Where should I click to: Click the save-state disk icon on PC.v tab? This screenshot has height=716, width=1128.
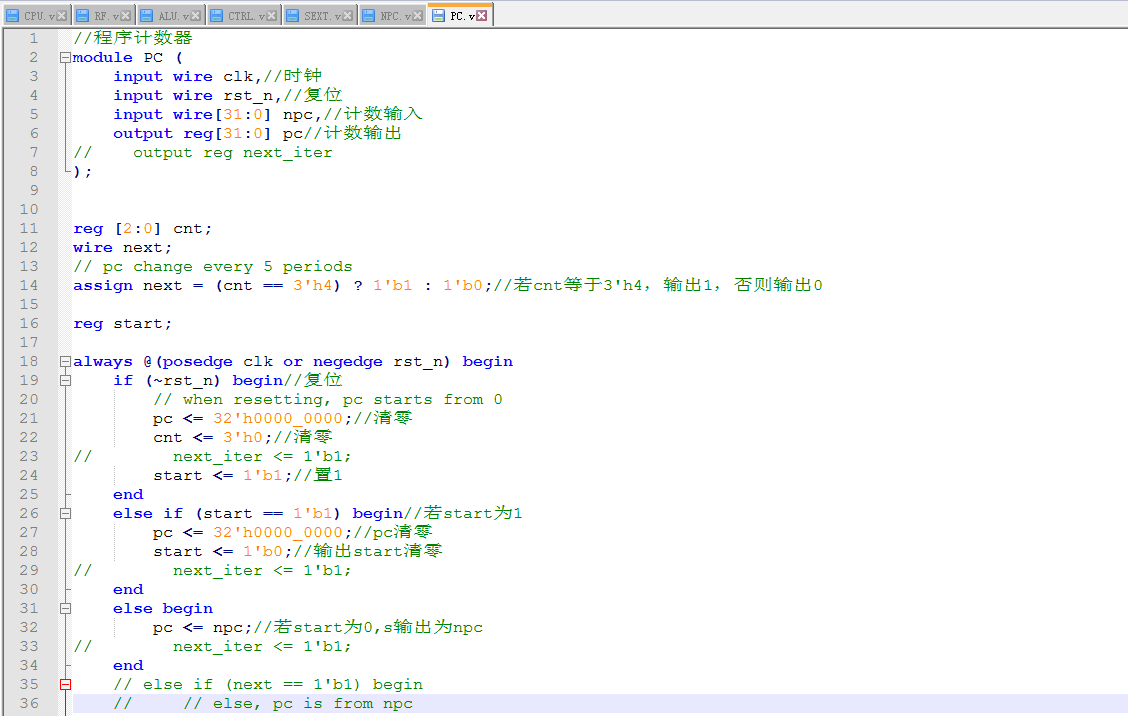click(438, 15)
